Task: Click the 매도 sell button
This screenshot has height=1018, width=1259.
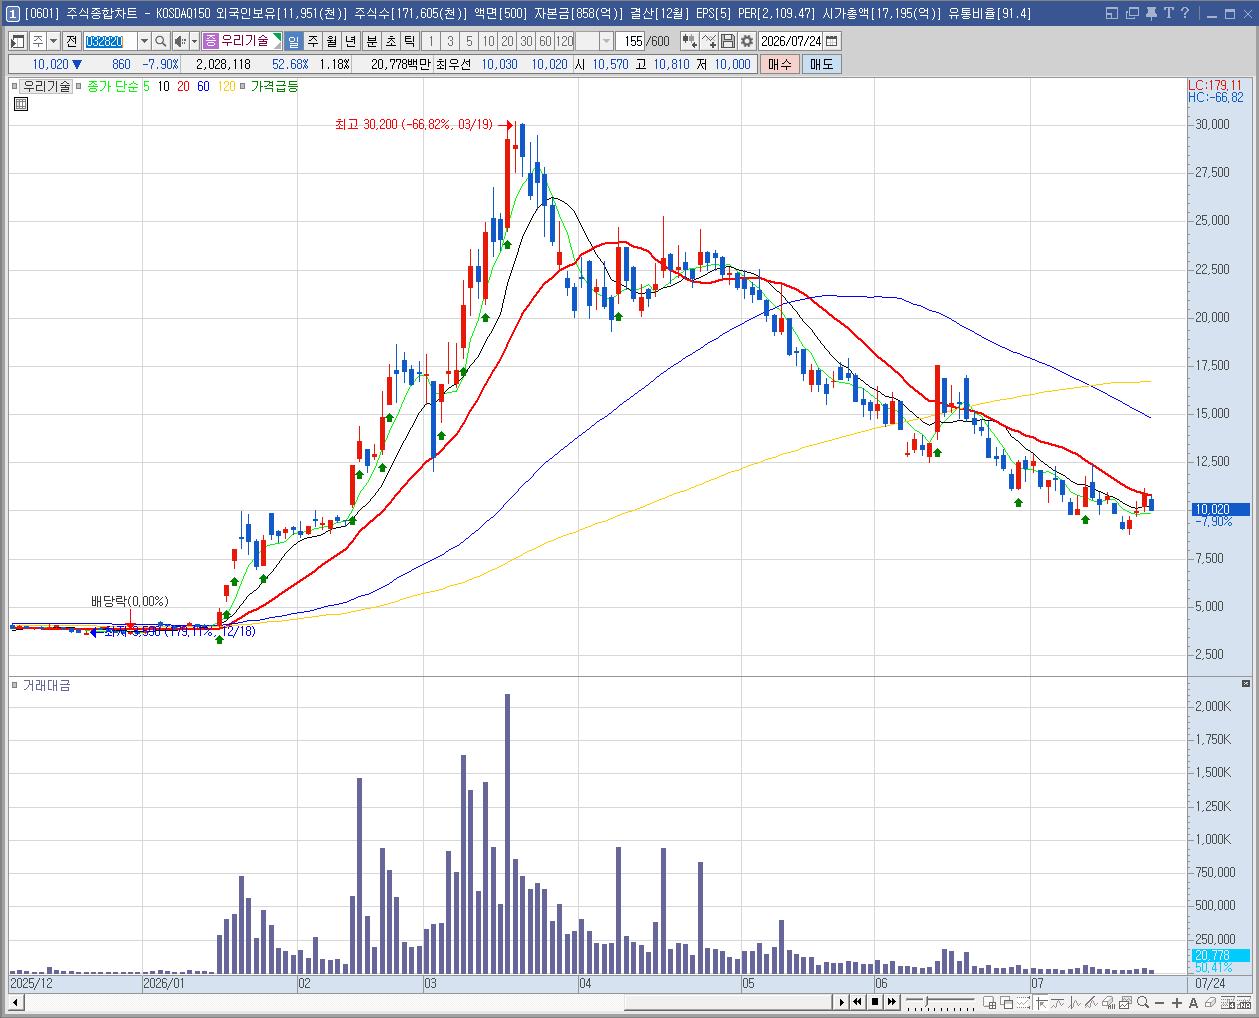Action: tap(821, 64)
